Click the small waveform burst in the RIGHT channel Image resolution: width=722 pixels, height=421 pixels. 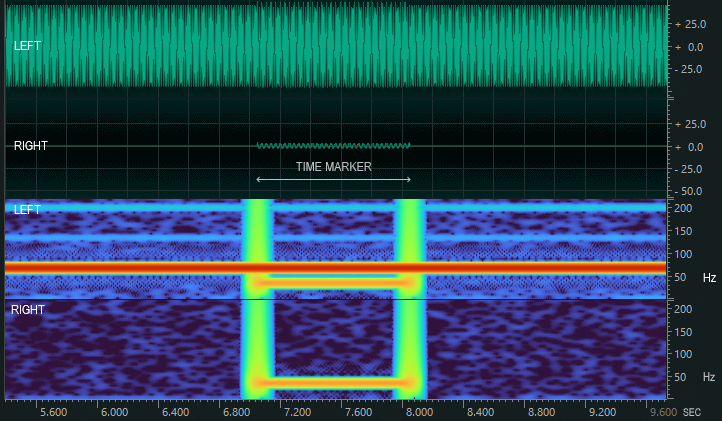[333, 146]
